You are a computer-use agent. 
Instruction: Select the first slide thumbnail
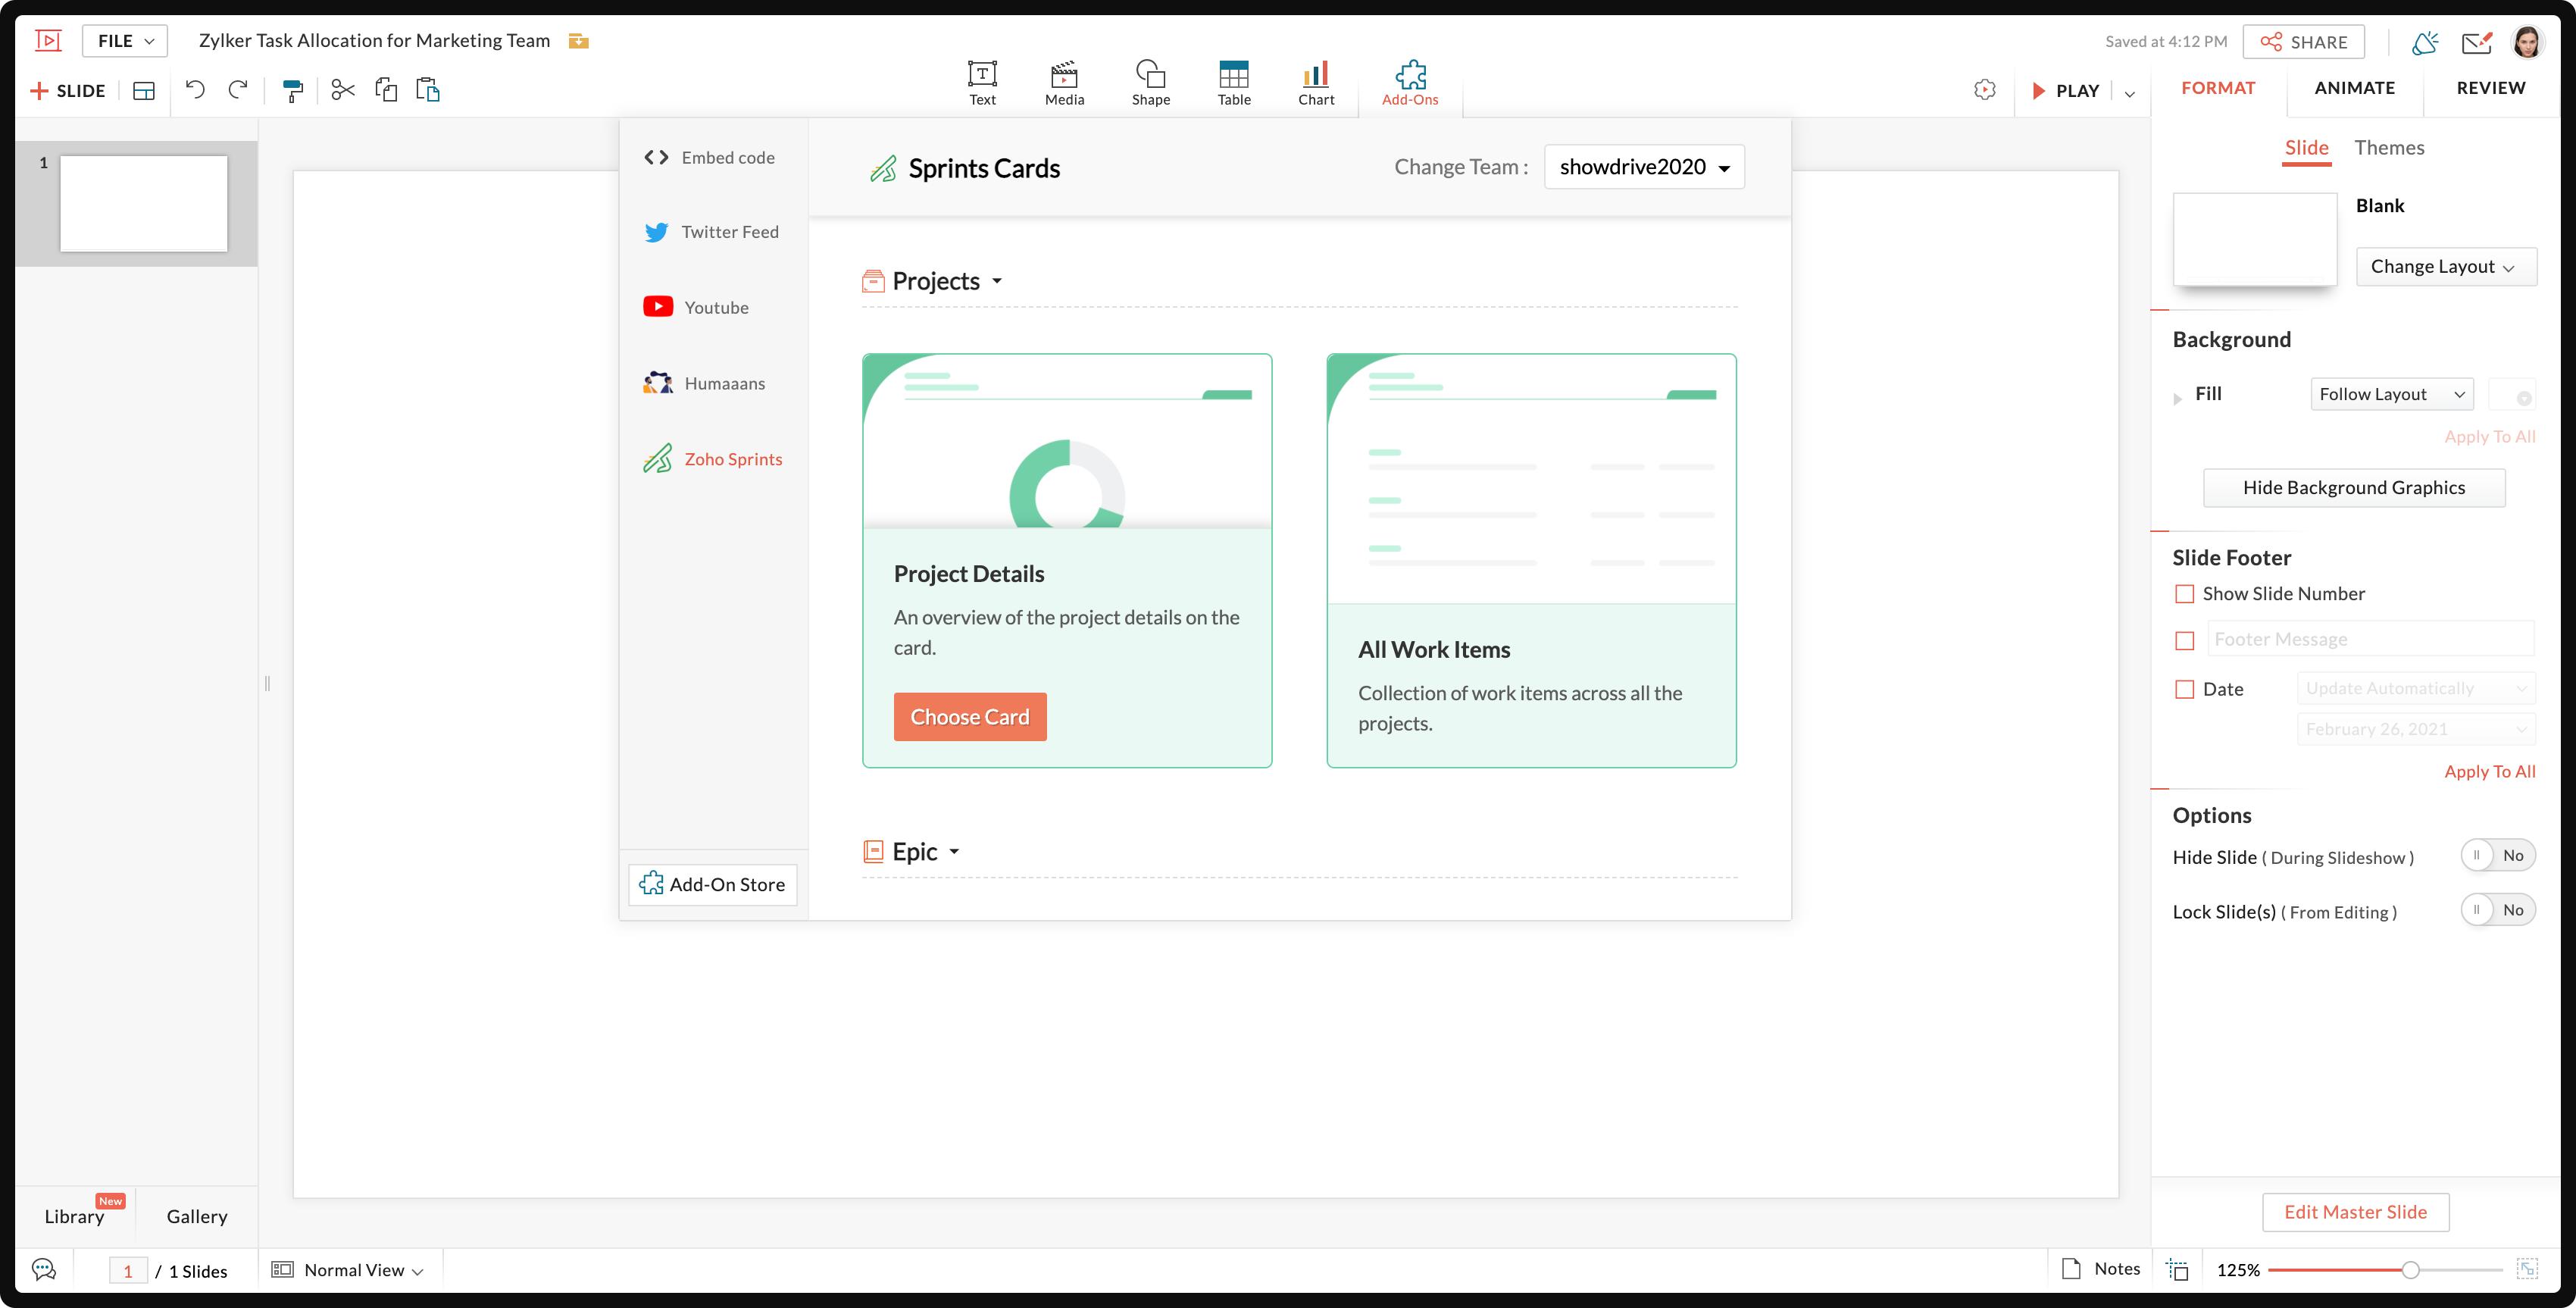pyautogui.click(x=143, y=203)
